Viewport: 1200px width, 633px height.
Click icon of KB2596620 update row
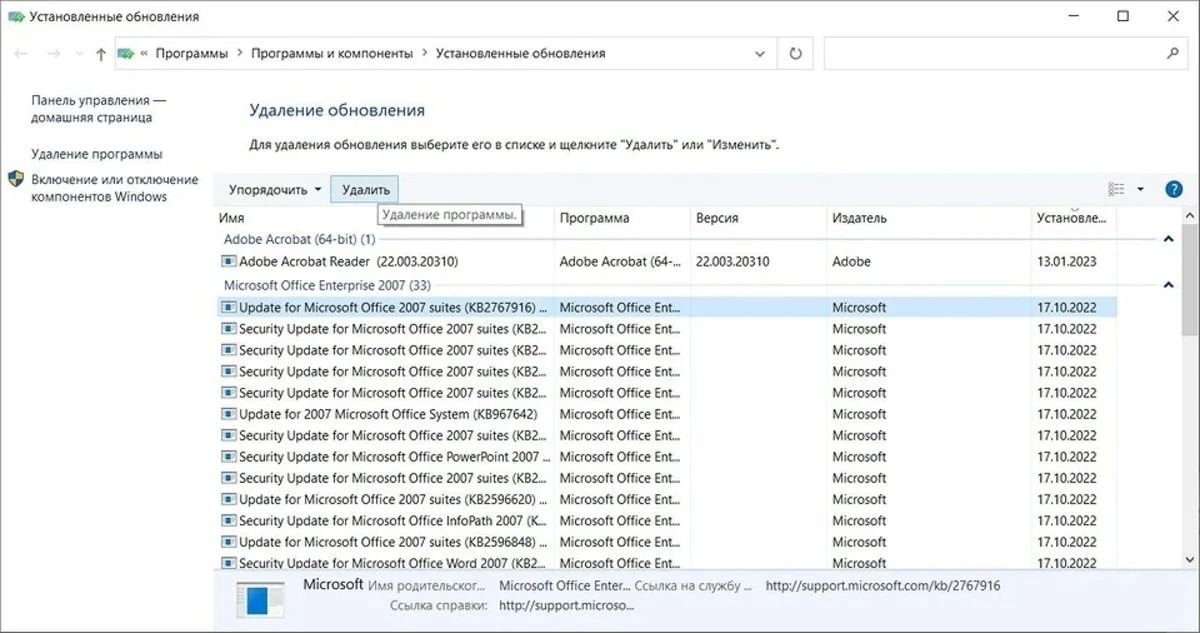228,499
